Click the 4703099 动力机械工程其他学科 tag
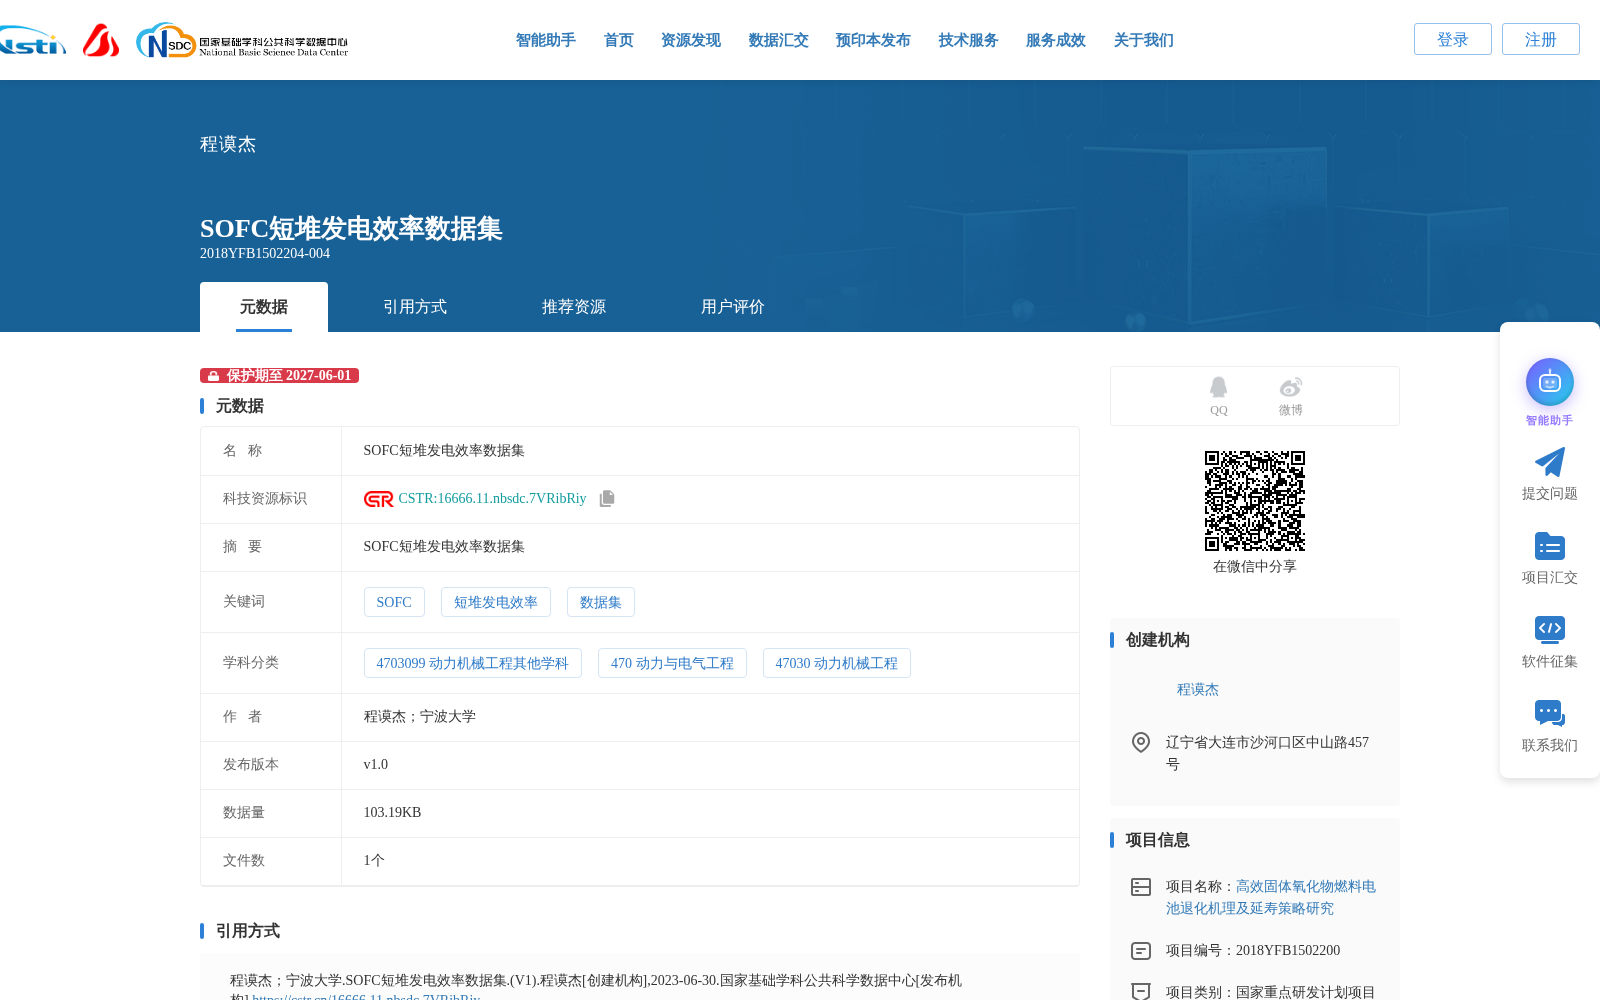Image resolution: width=1600 pixels, height=1000 pixels. tap(473, 663)
